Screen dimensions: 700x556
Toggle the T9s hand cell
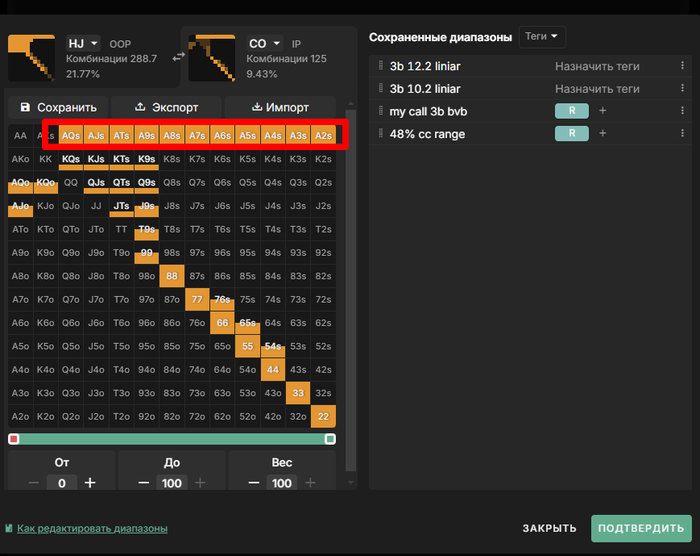coord(146,229)
